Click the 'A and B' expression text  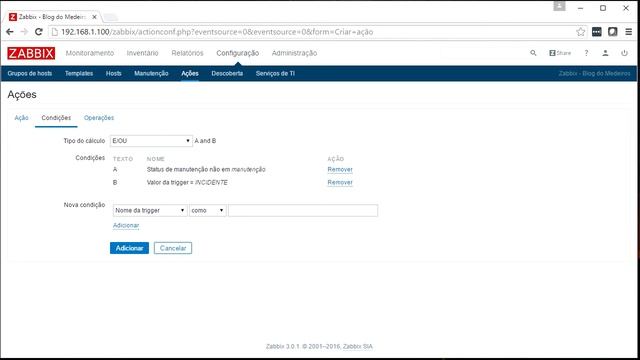click(205, 141)
